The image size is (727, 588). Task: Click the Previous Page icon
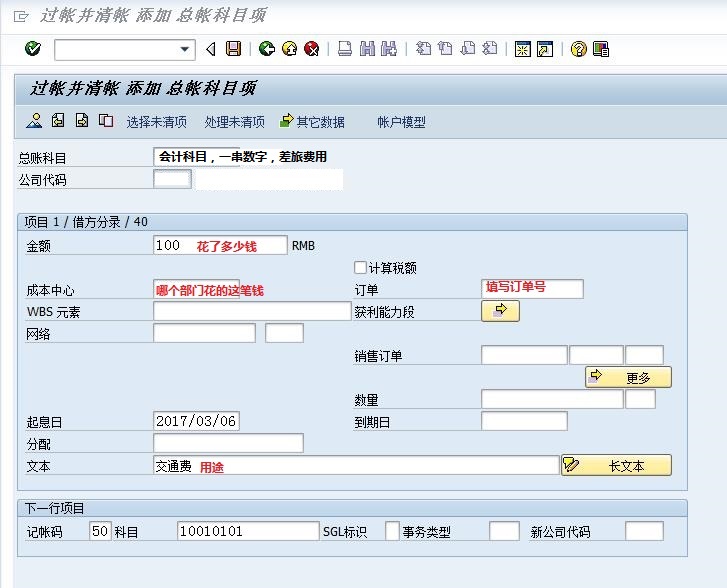[445, 48]
